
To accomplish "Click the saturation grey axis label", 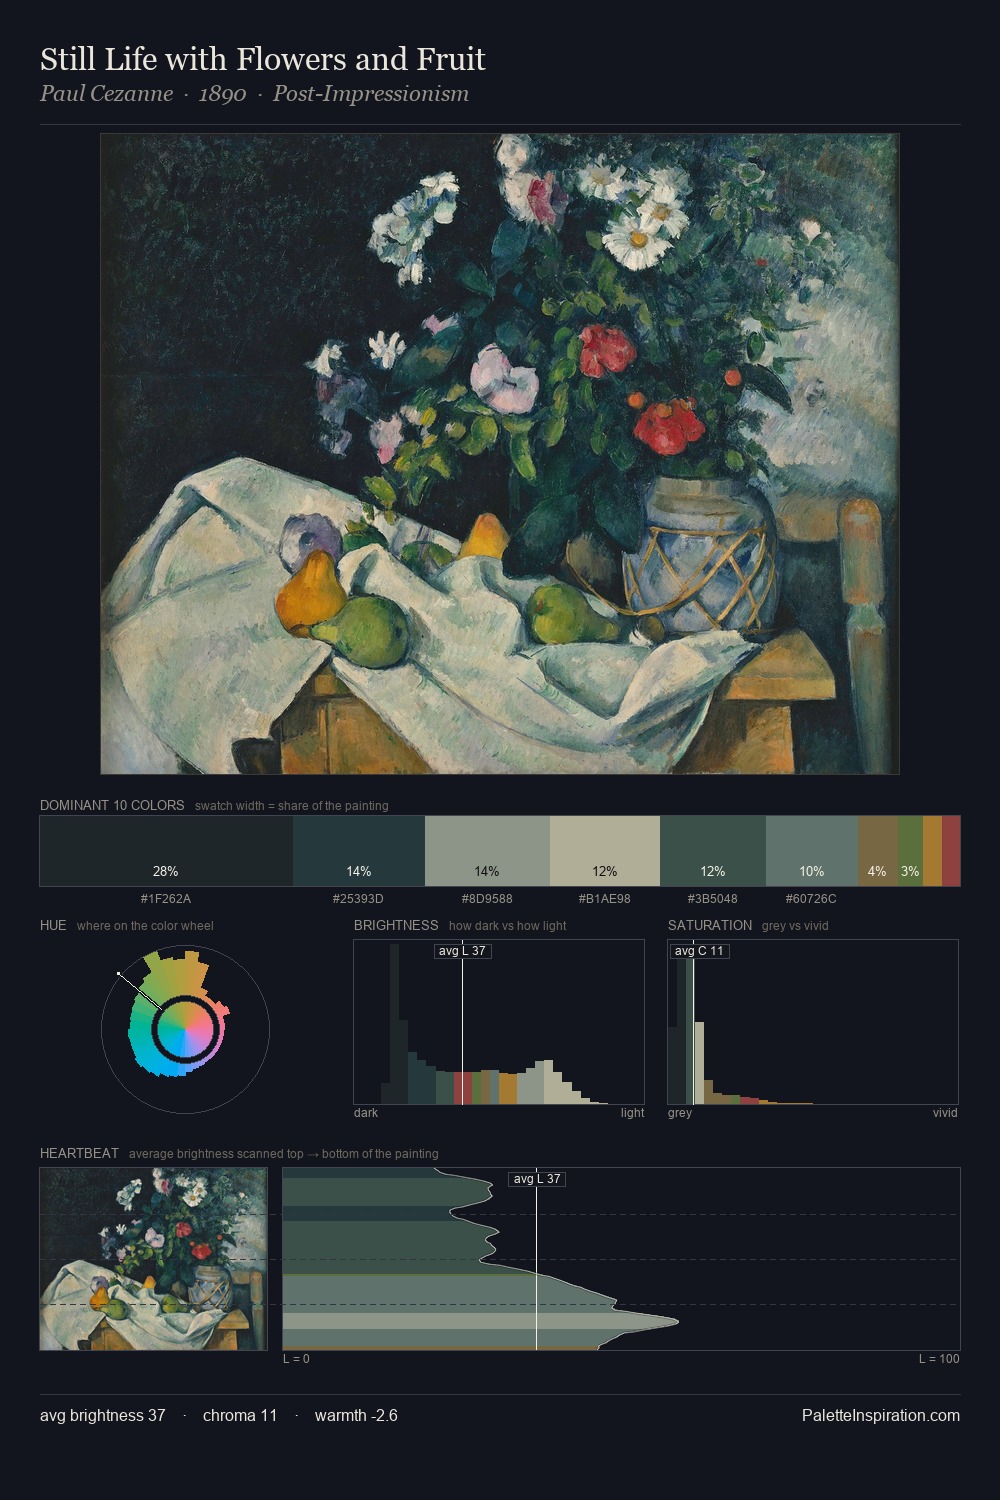I will pyautogui.click(x=680, y=1112).
